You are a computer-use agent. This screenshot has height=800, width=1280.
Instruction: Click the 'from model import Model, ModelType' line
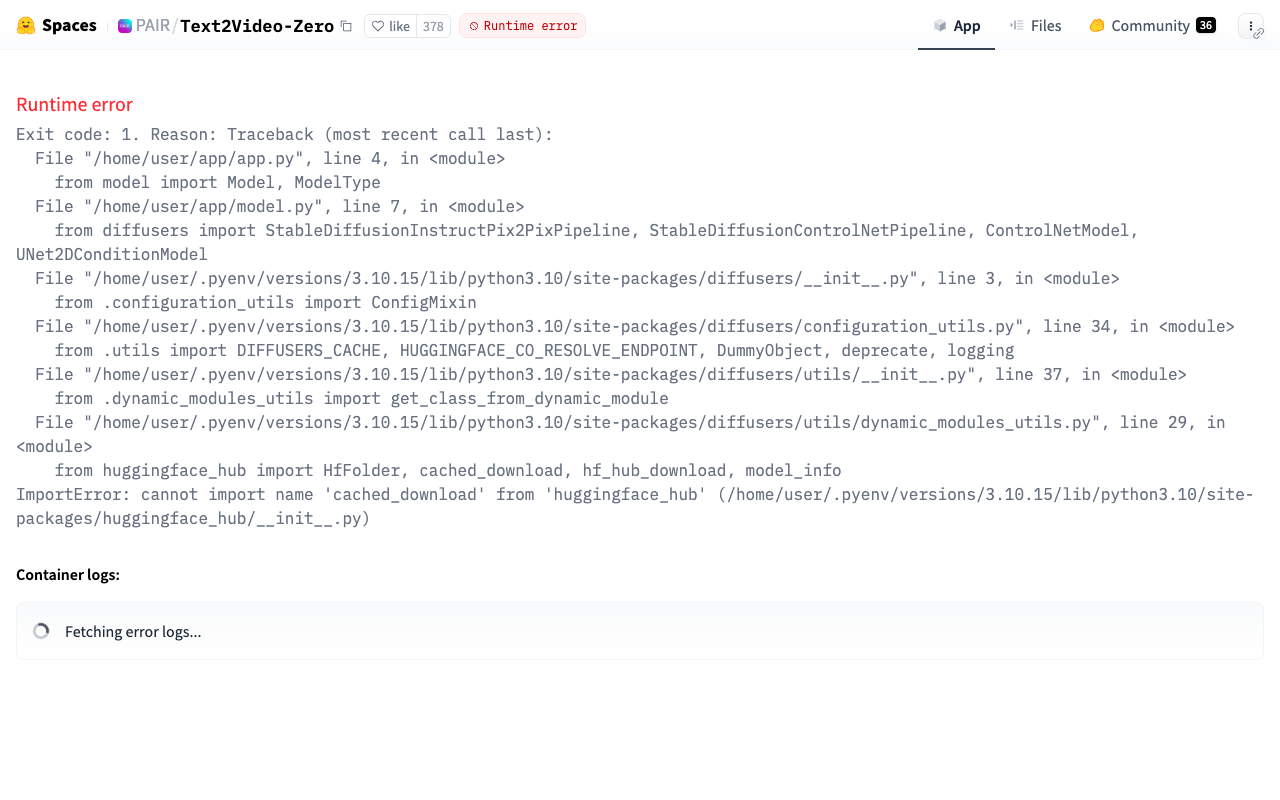tap(217, 183)
